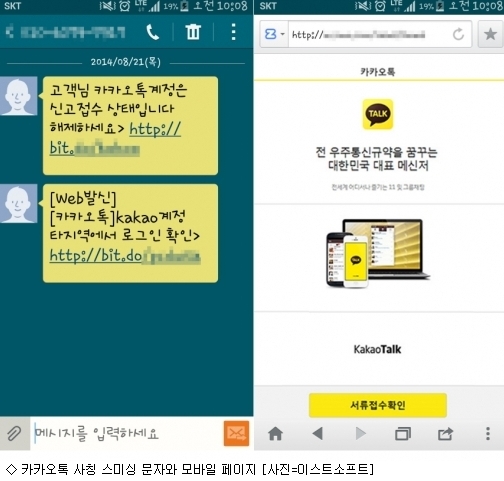Screen dimensions: 504x481
Task: Tap the orange send message button
Action: [236, 433]
